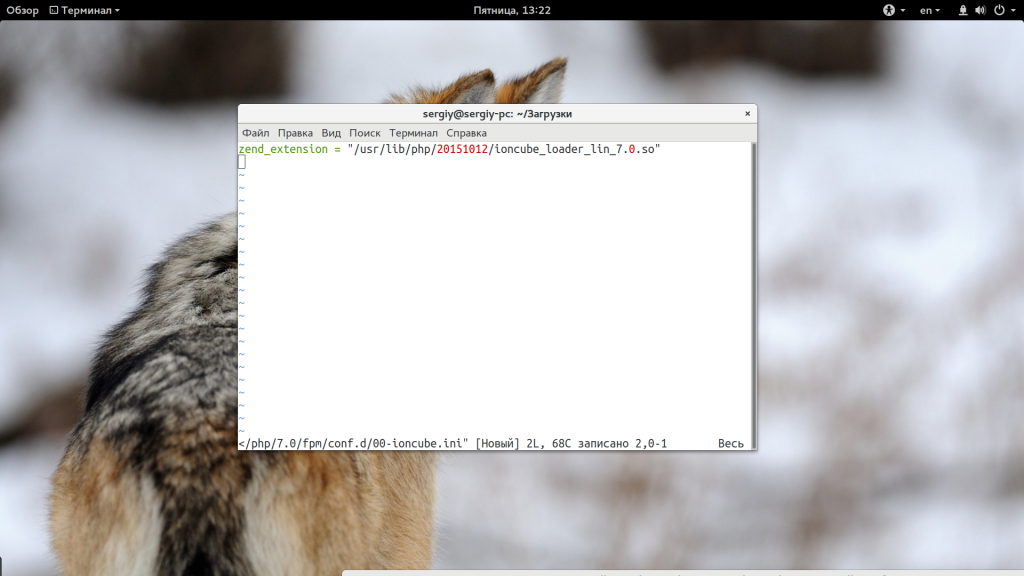The width and height of the screenshot is (1024, 576).
Task: Click the terminal title bar text
Action: pyautogui.click(x=497, y=114)
